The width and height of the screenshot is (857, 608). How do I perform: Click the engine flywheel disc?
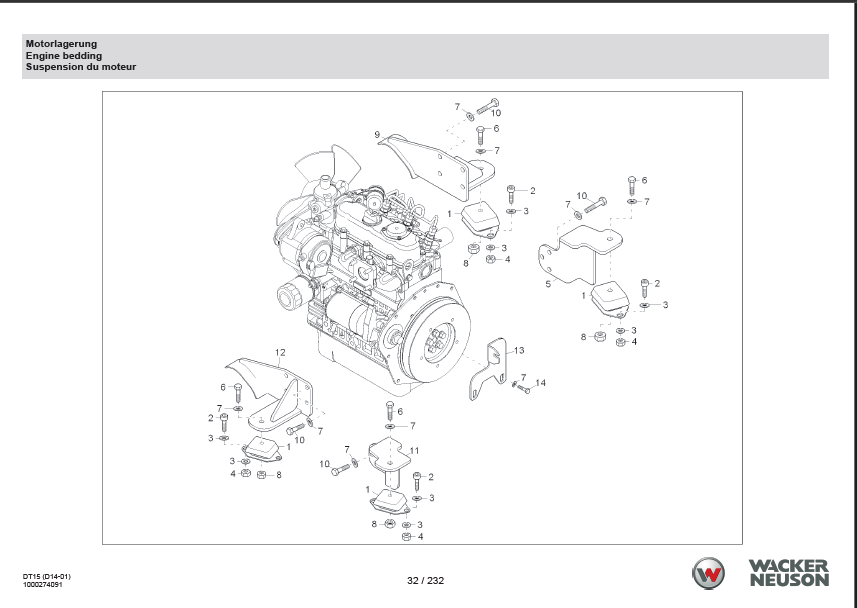pyautogui.click(x=433, y=345)
